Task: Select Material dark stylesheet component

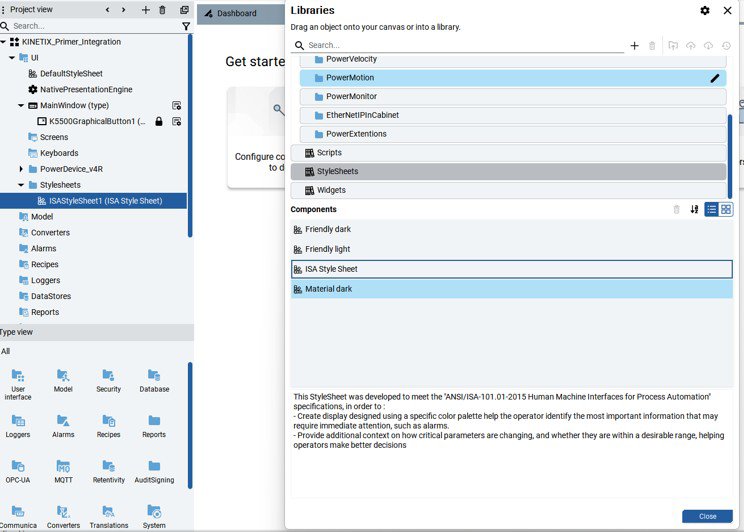Action: [x=512, y=289]
